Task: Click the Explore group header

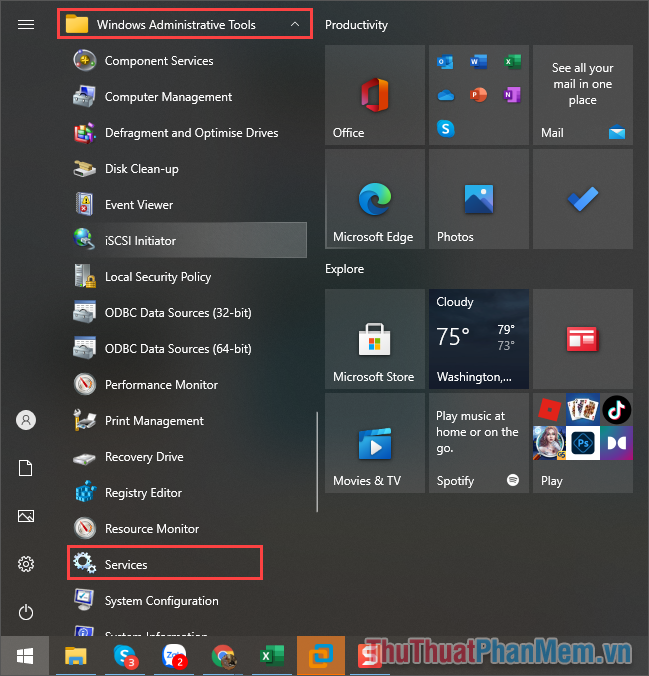Action: (x=345, y=269)
